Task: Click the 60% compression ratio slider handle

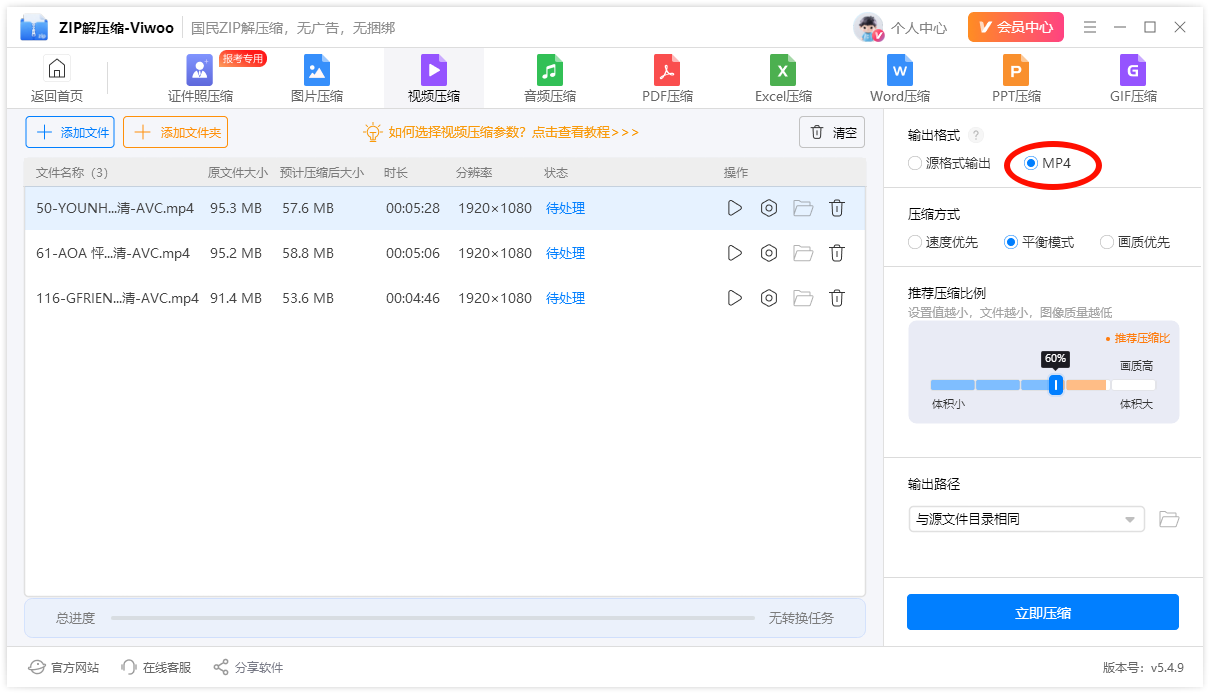Action: [1055, 385]
